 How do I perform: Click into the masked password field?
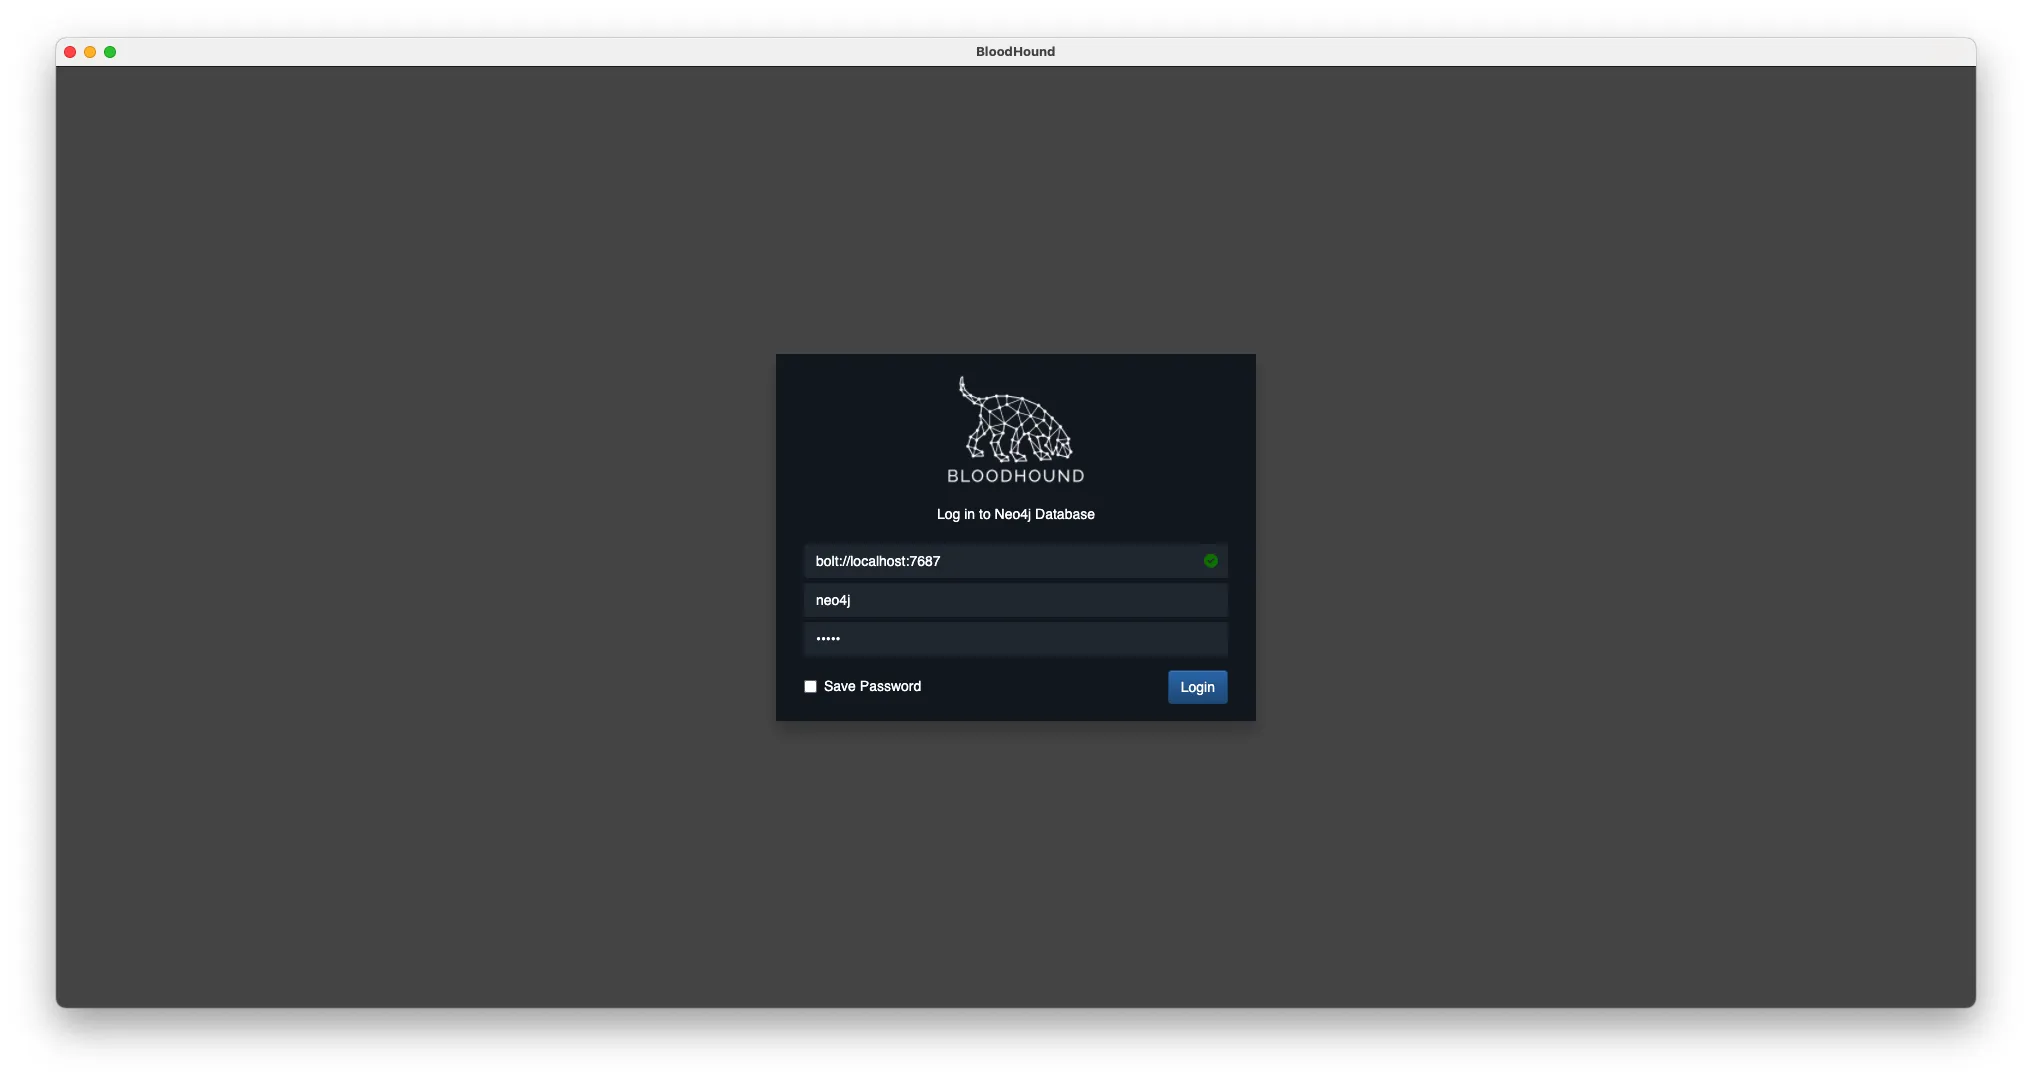1015,639
